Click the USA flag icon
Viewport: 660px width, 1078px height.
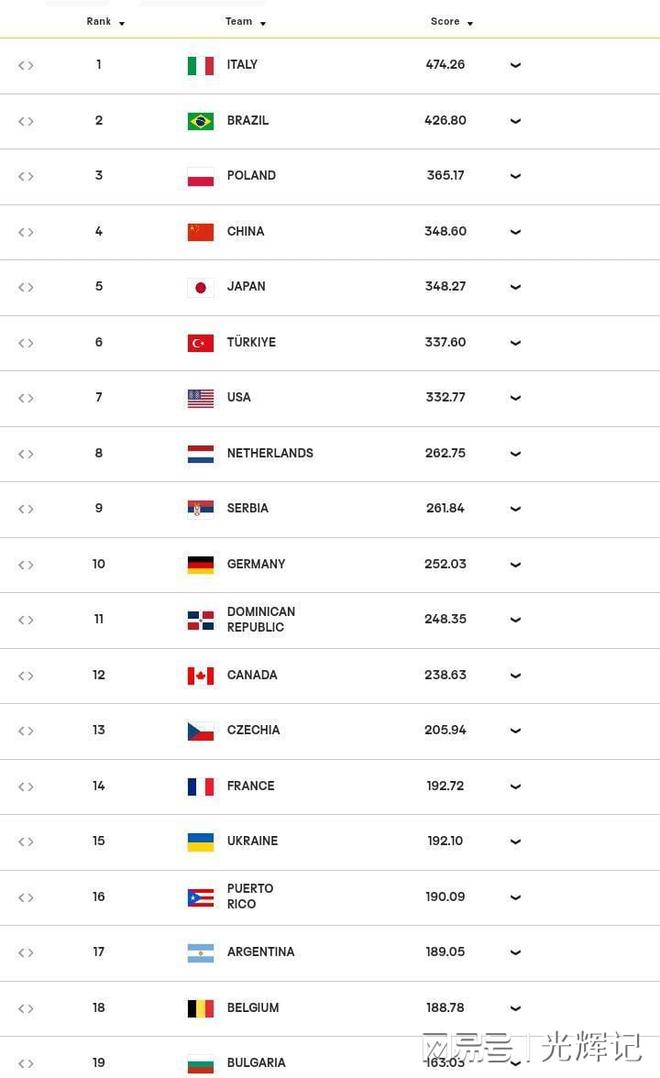pyautogui.click(x=200, y=398)
